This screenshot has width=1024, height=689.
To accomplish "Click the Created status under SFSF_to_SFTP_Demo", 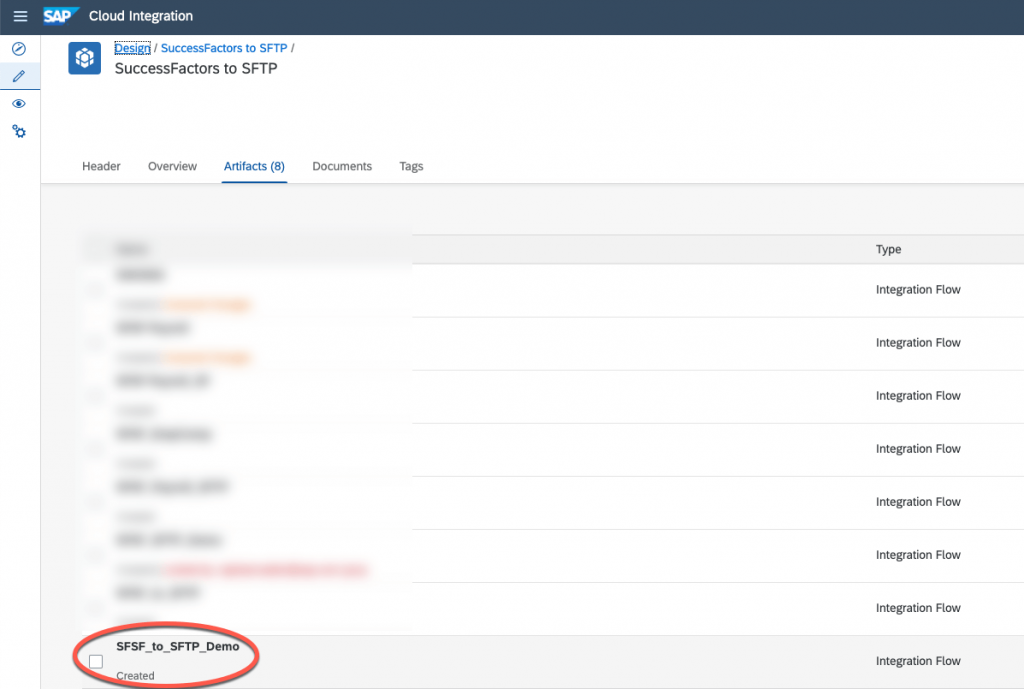I will click(135, 676).
